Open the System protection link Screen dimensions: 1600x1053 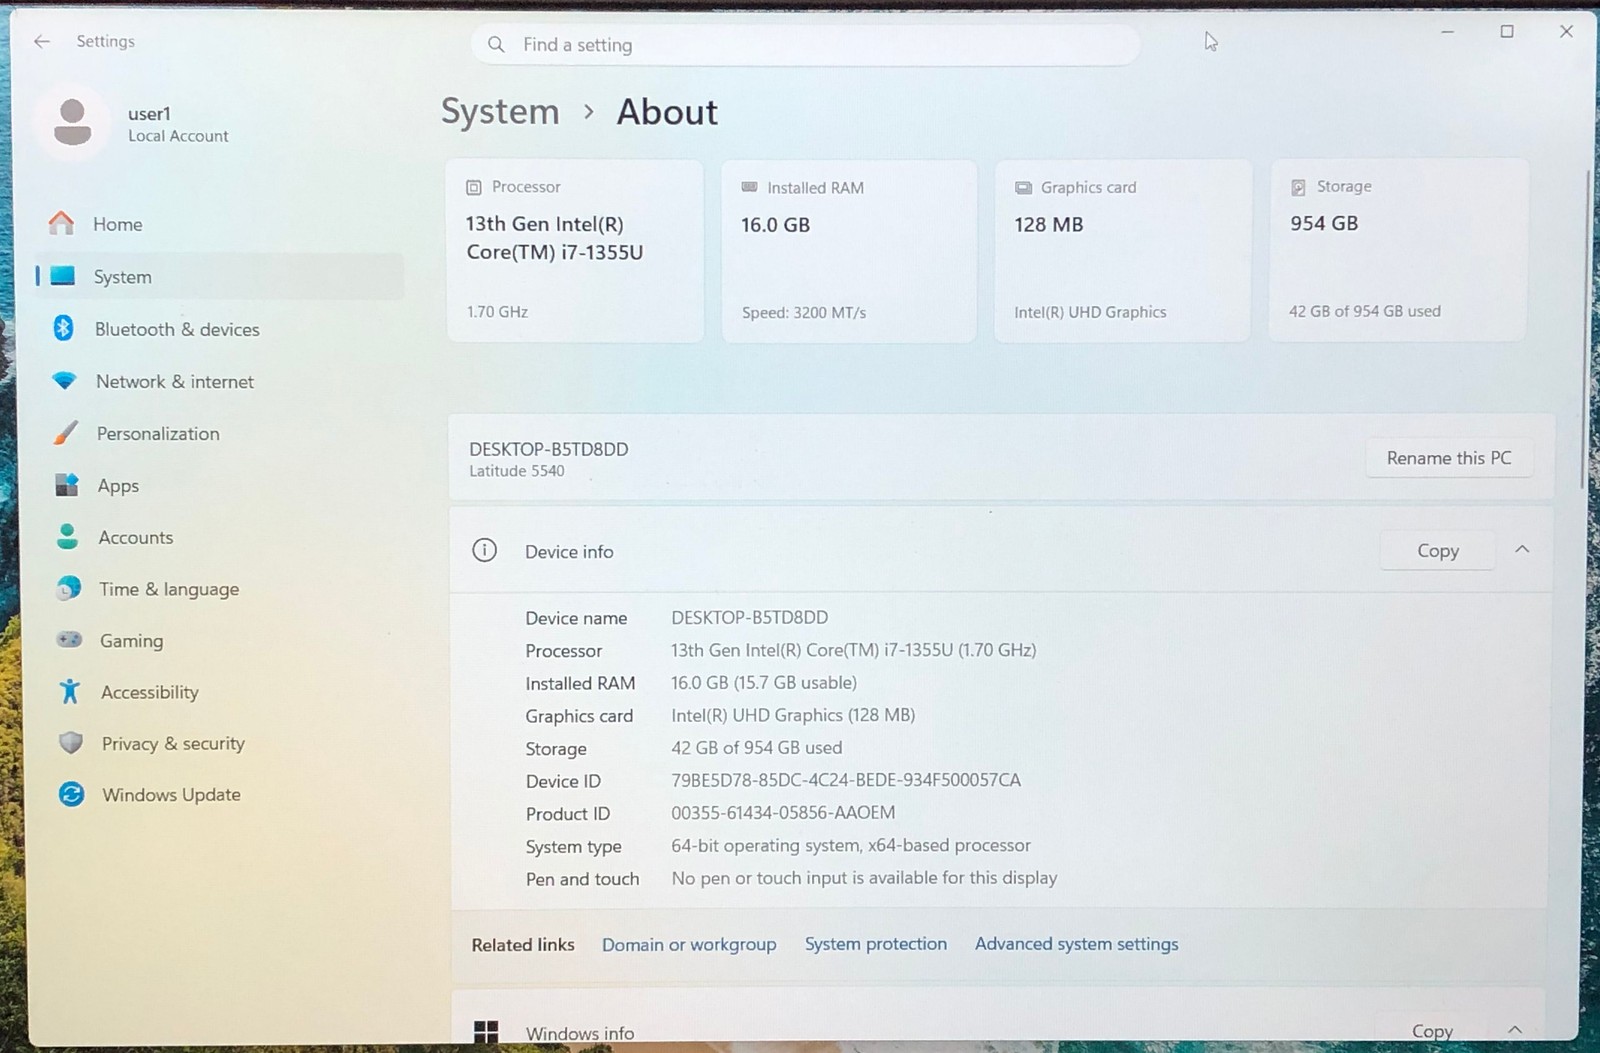click(x=876, y=944)
